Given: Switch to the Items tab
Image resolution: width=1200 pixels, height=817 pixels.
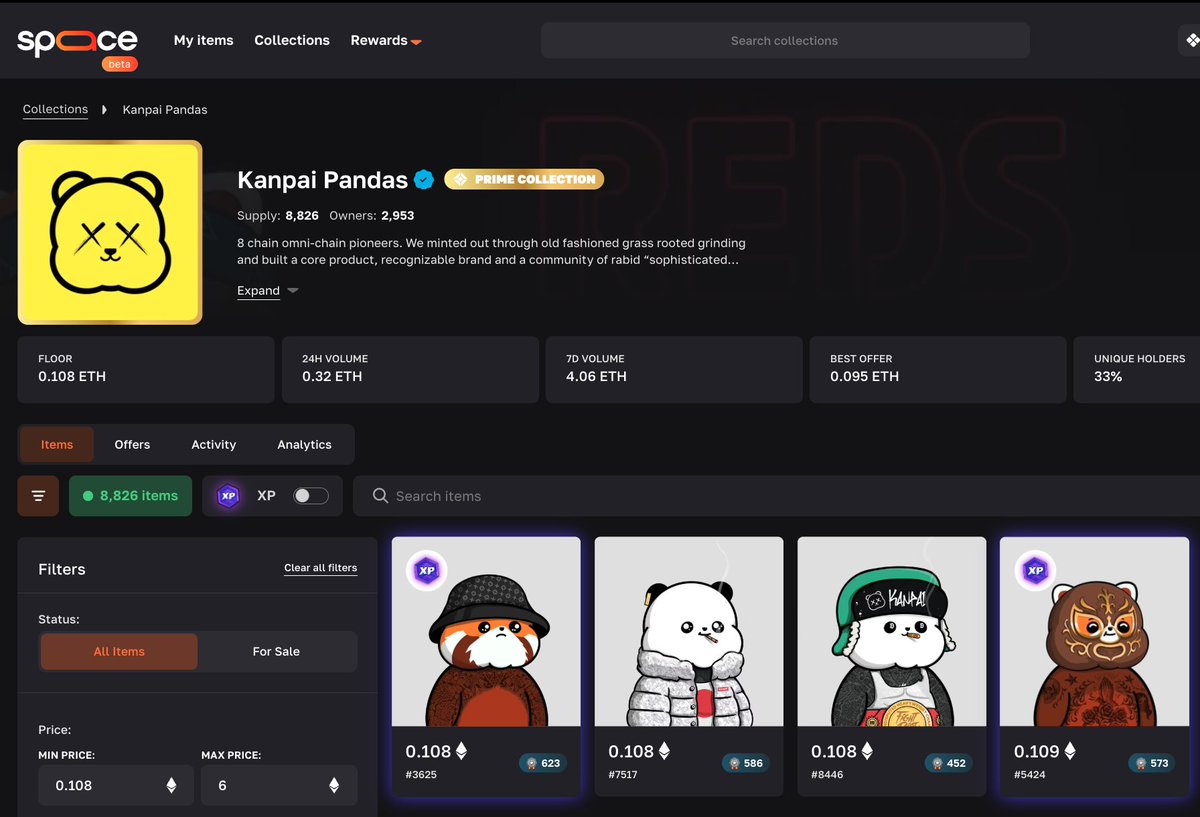Looking at the screenshot, I should pyautogui.click(x=57, y=444).
